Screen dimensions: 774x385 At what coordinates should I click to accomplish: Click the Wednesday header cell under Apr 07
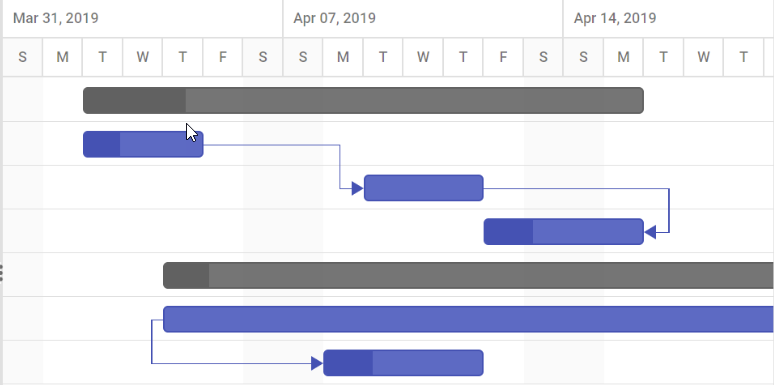(423, 57)
